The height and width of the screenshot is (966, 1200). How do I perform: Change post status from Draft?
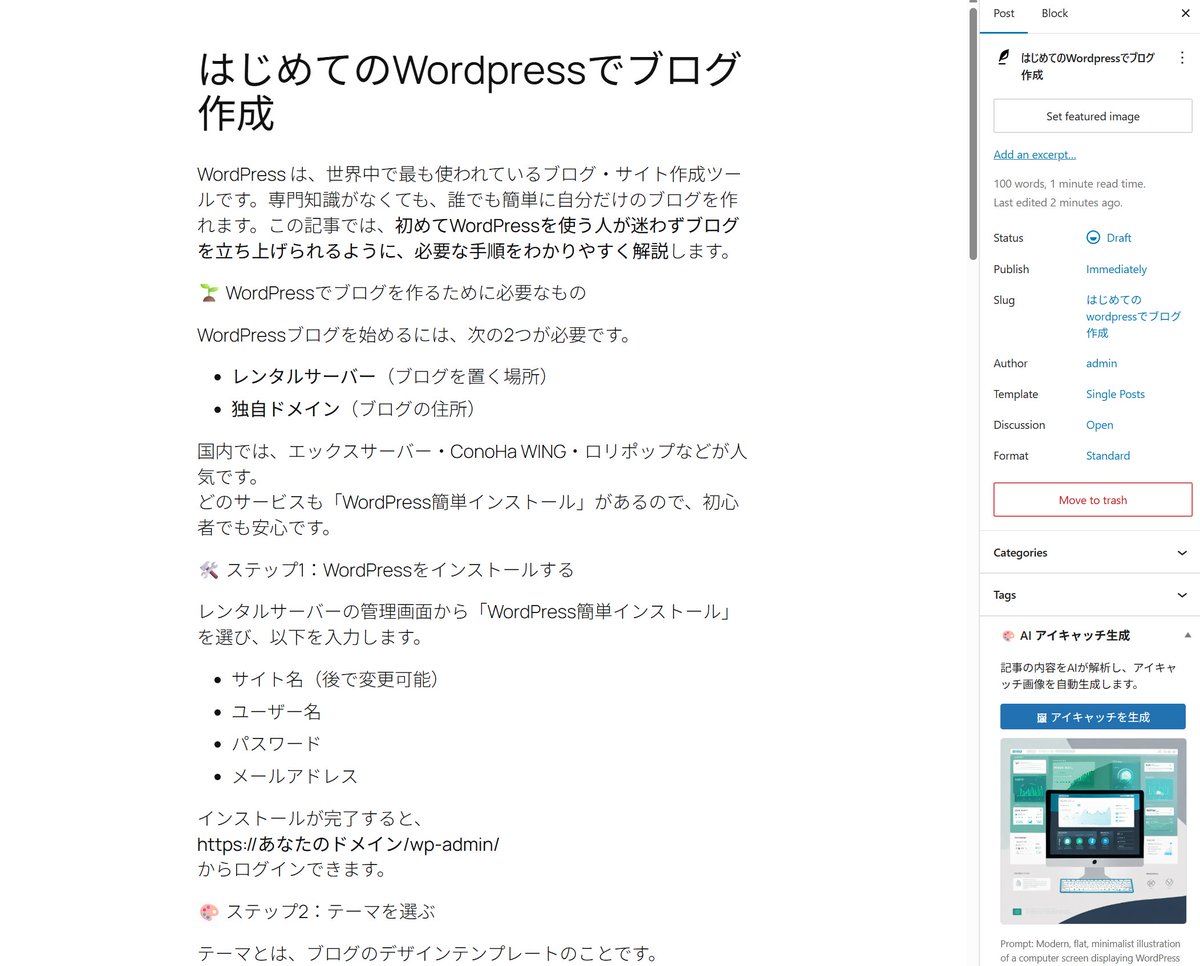coord(1118,238)
